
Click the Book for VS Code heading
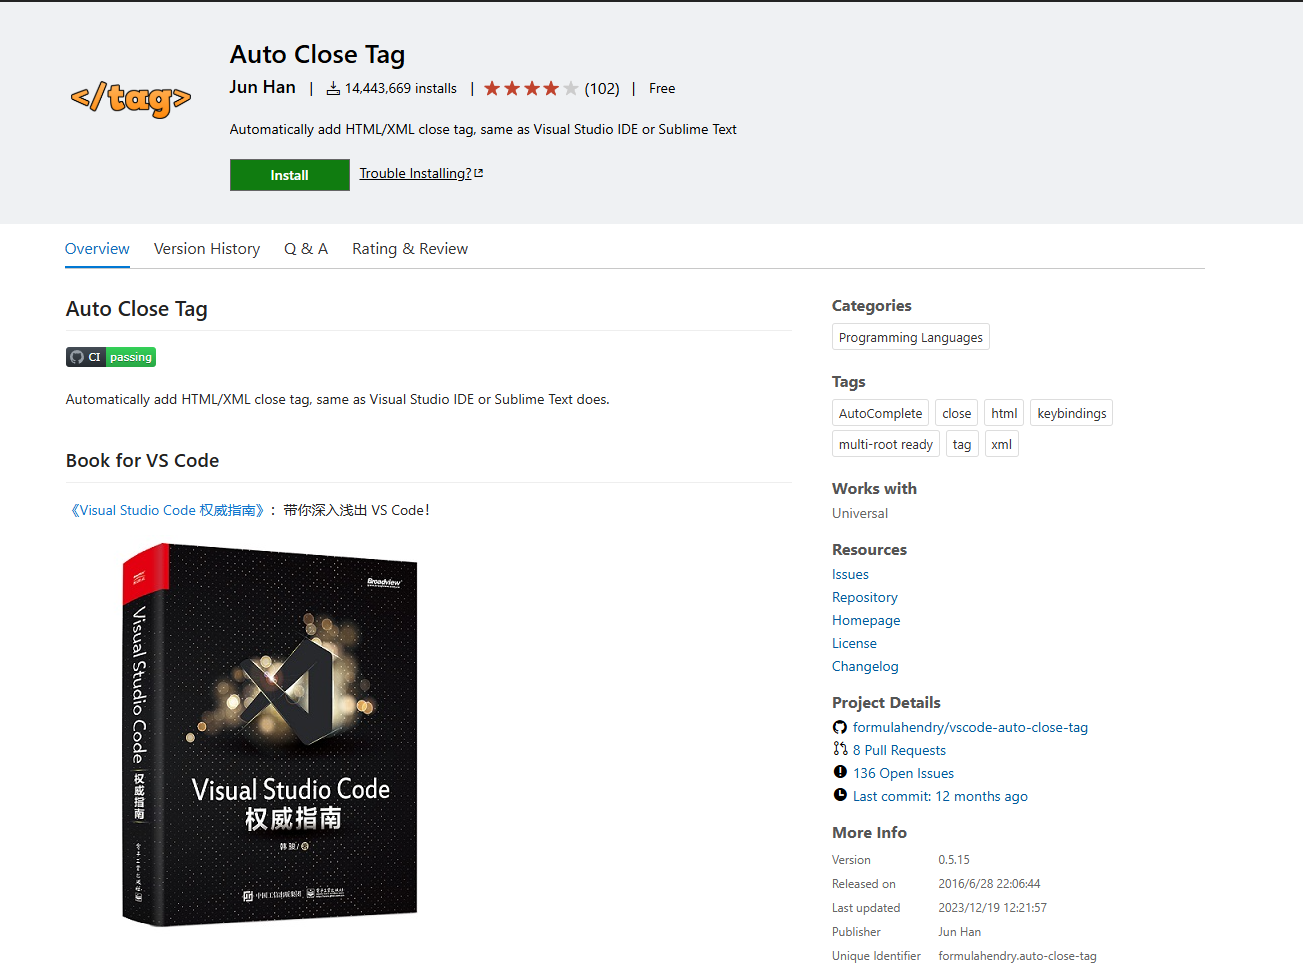[142, 460]
